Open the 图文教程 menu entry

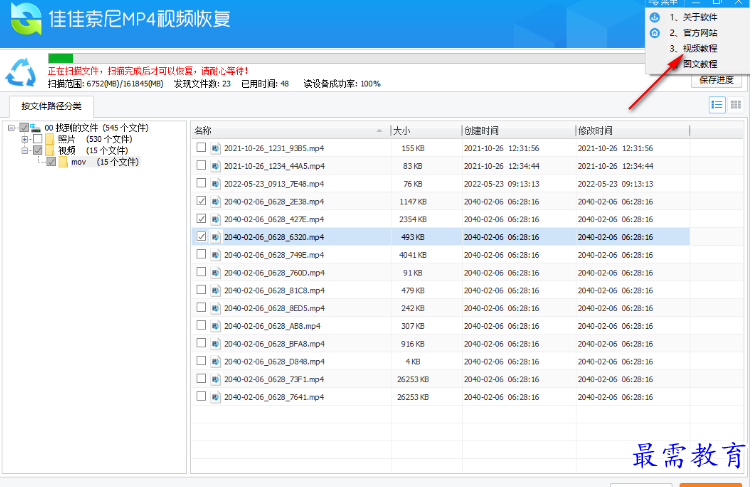(700, 64)
